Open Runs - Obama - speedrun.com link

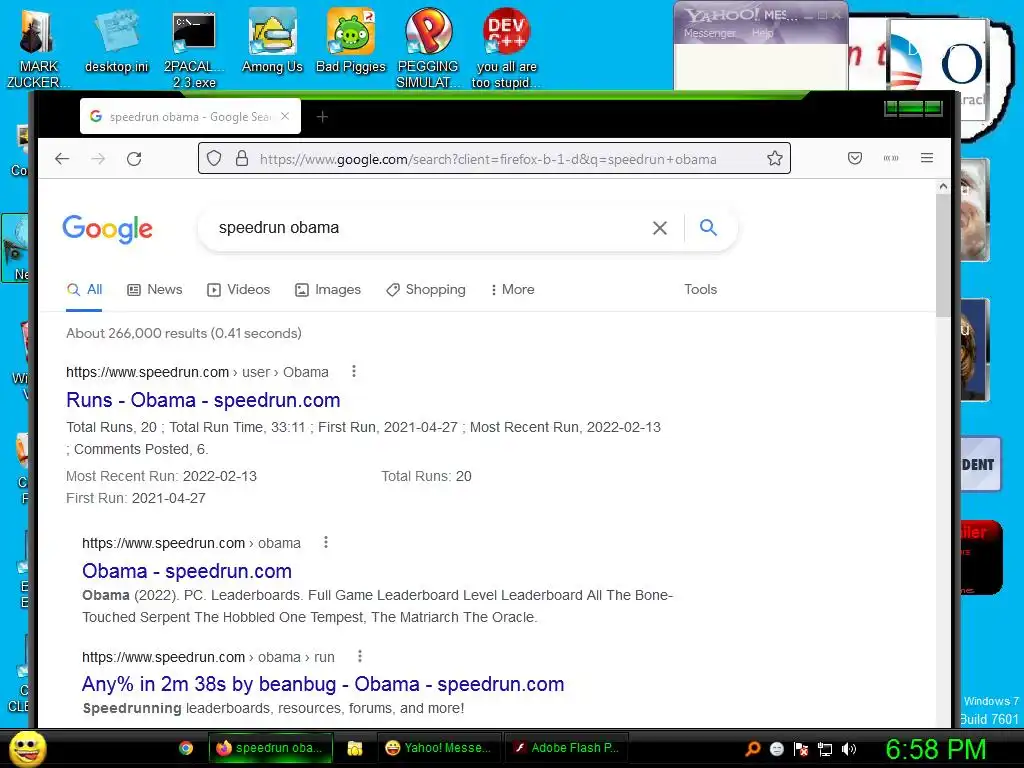[x=203, y=400]
